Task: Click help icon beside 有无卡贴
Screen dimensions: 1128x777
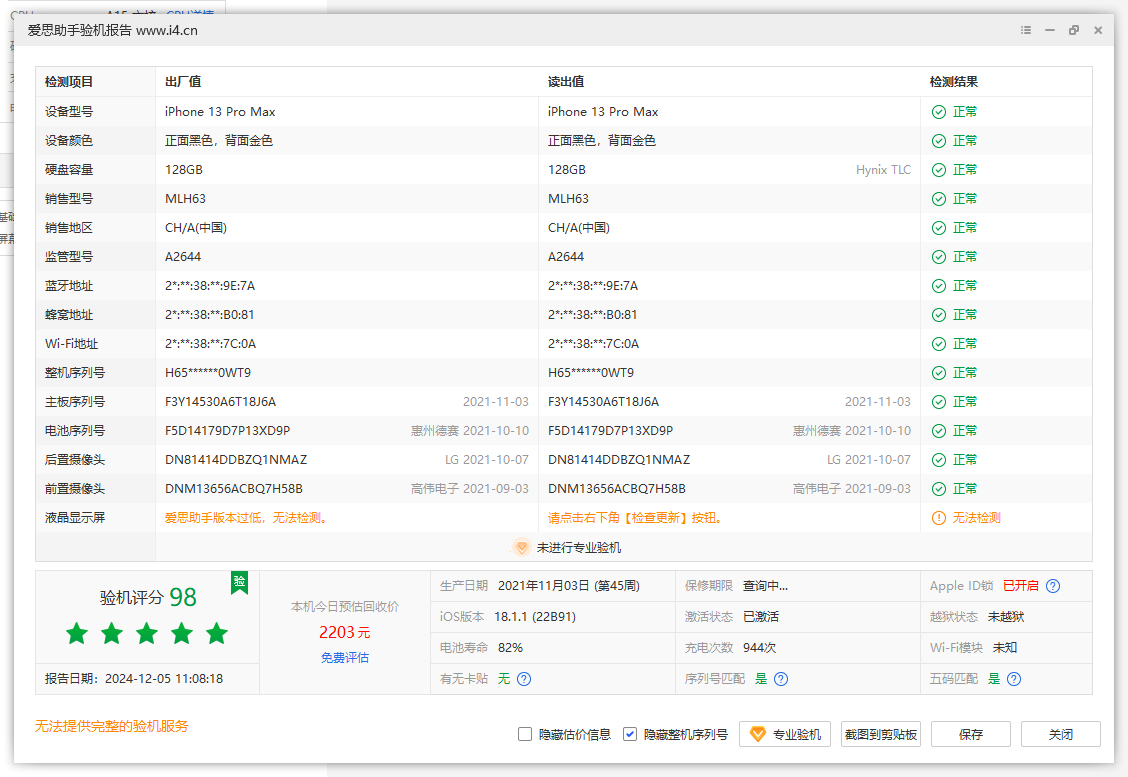Action: (524, 679)
